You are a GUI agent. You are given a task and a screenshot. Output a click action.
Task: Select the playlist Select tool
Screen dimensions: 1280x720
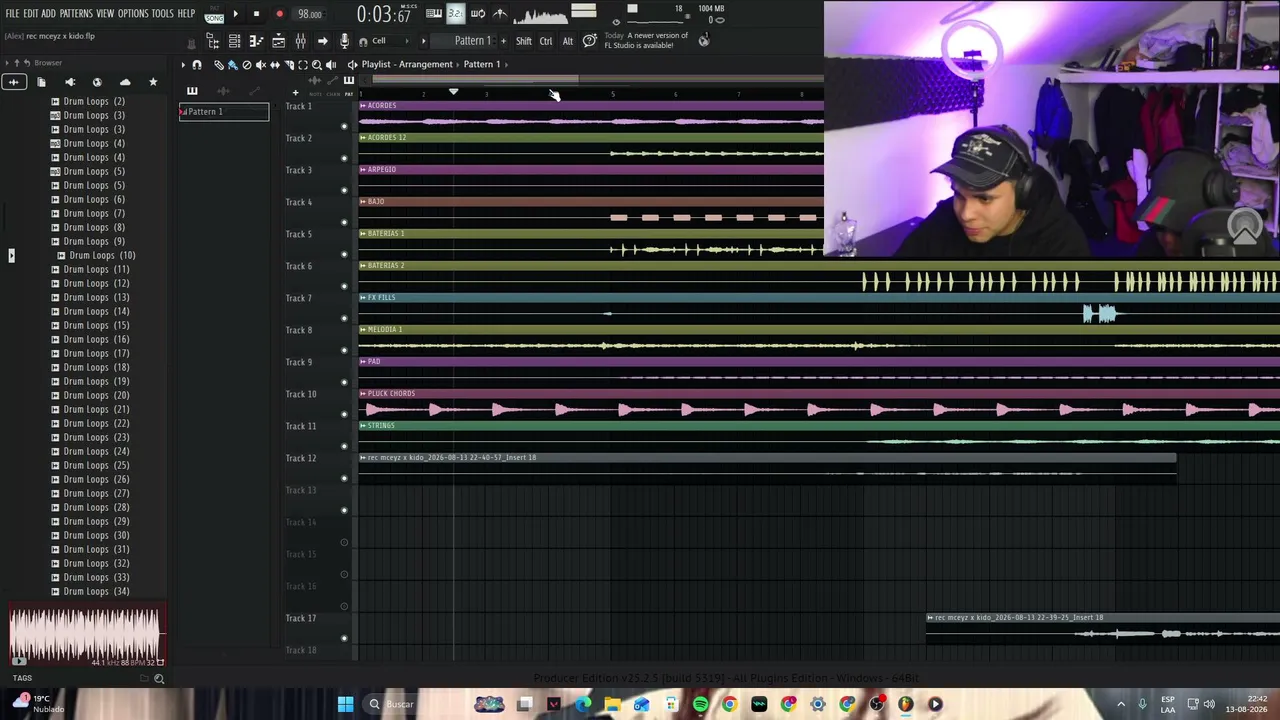click(x=303, y=65)
